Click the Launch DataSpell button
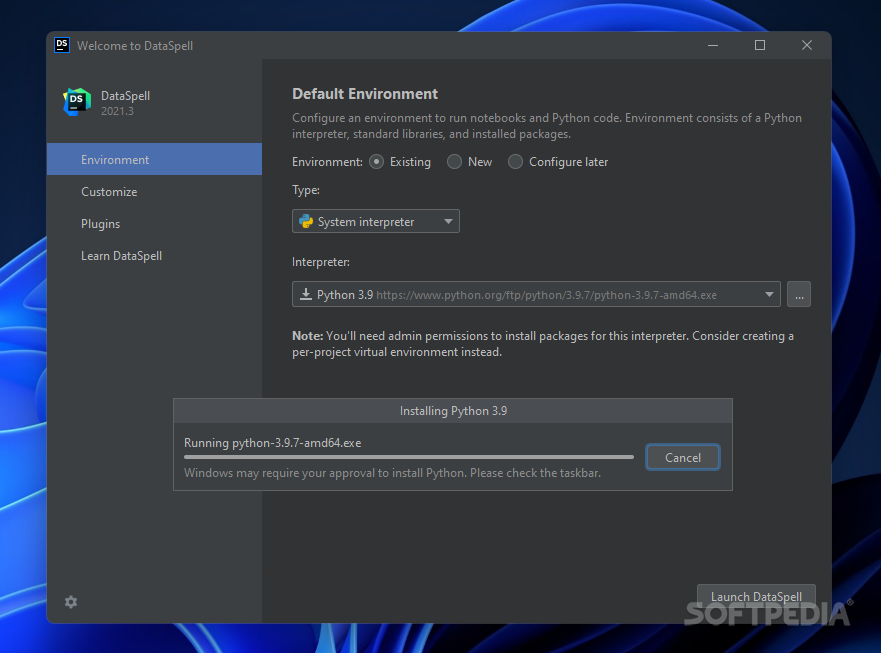881x653 pixels. click(x=756, y=596)
